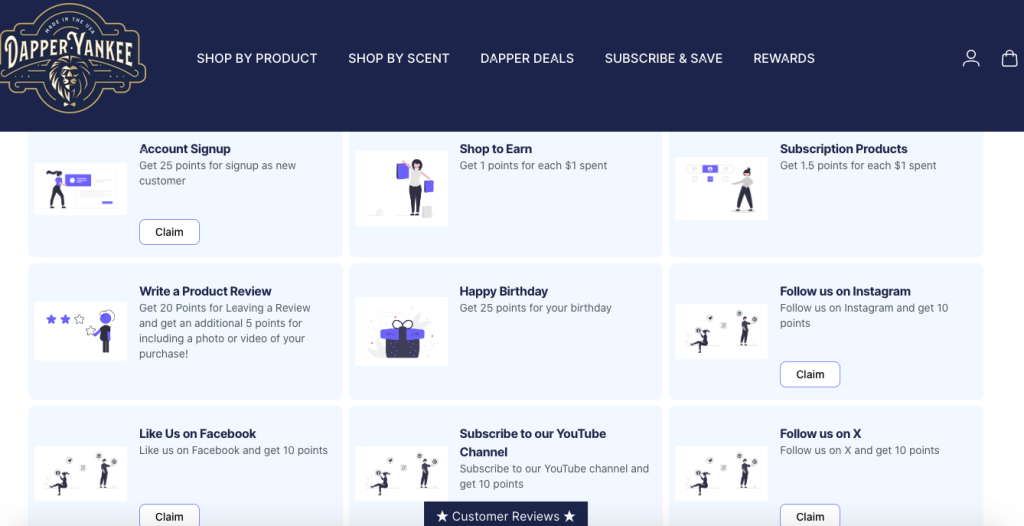Claim Follow us on Instagram points
This screenshot has width=1024, height=526.
[810, 374]
